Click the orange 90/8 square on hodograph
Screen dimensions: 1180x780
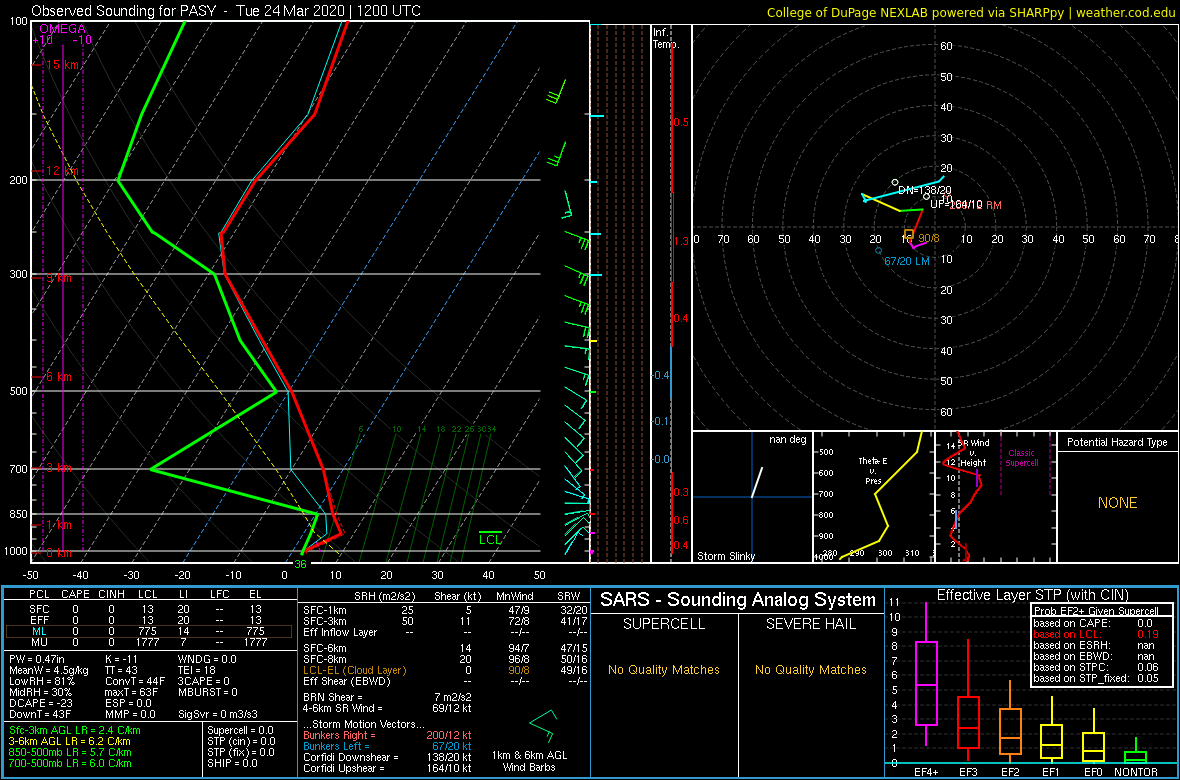coord(909,233)
